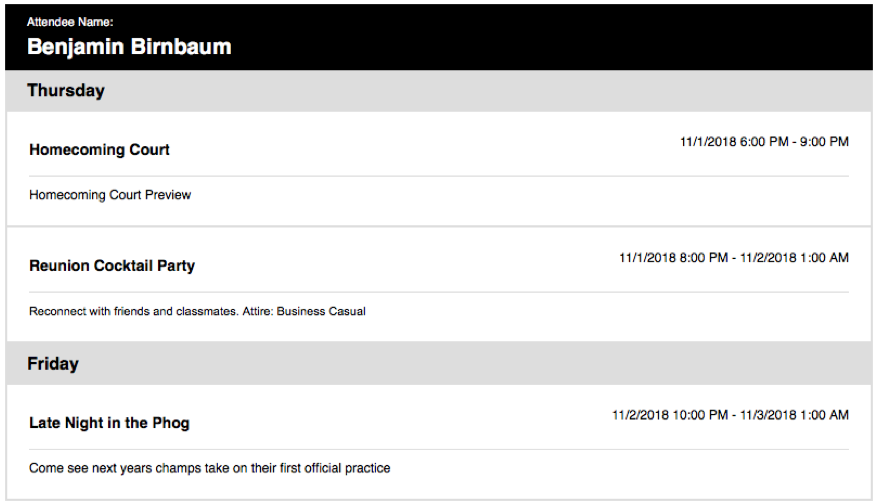Click the 11/2/2018 10:00 PM start time
The height and width of the screenshot is (503, 876).
click(670, 415)
